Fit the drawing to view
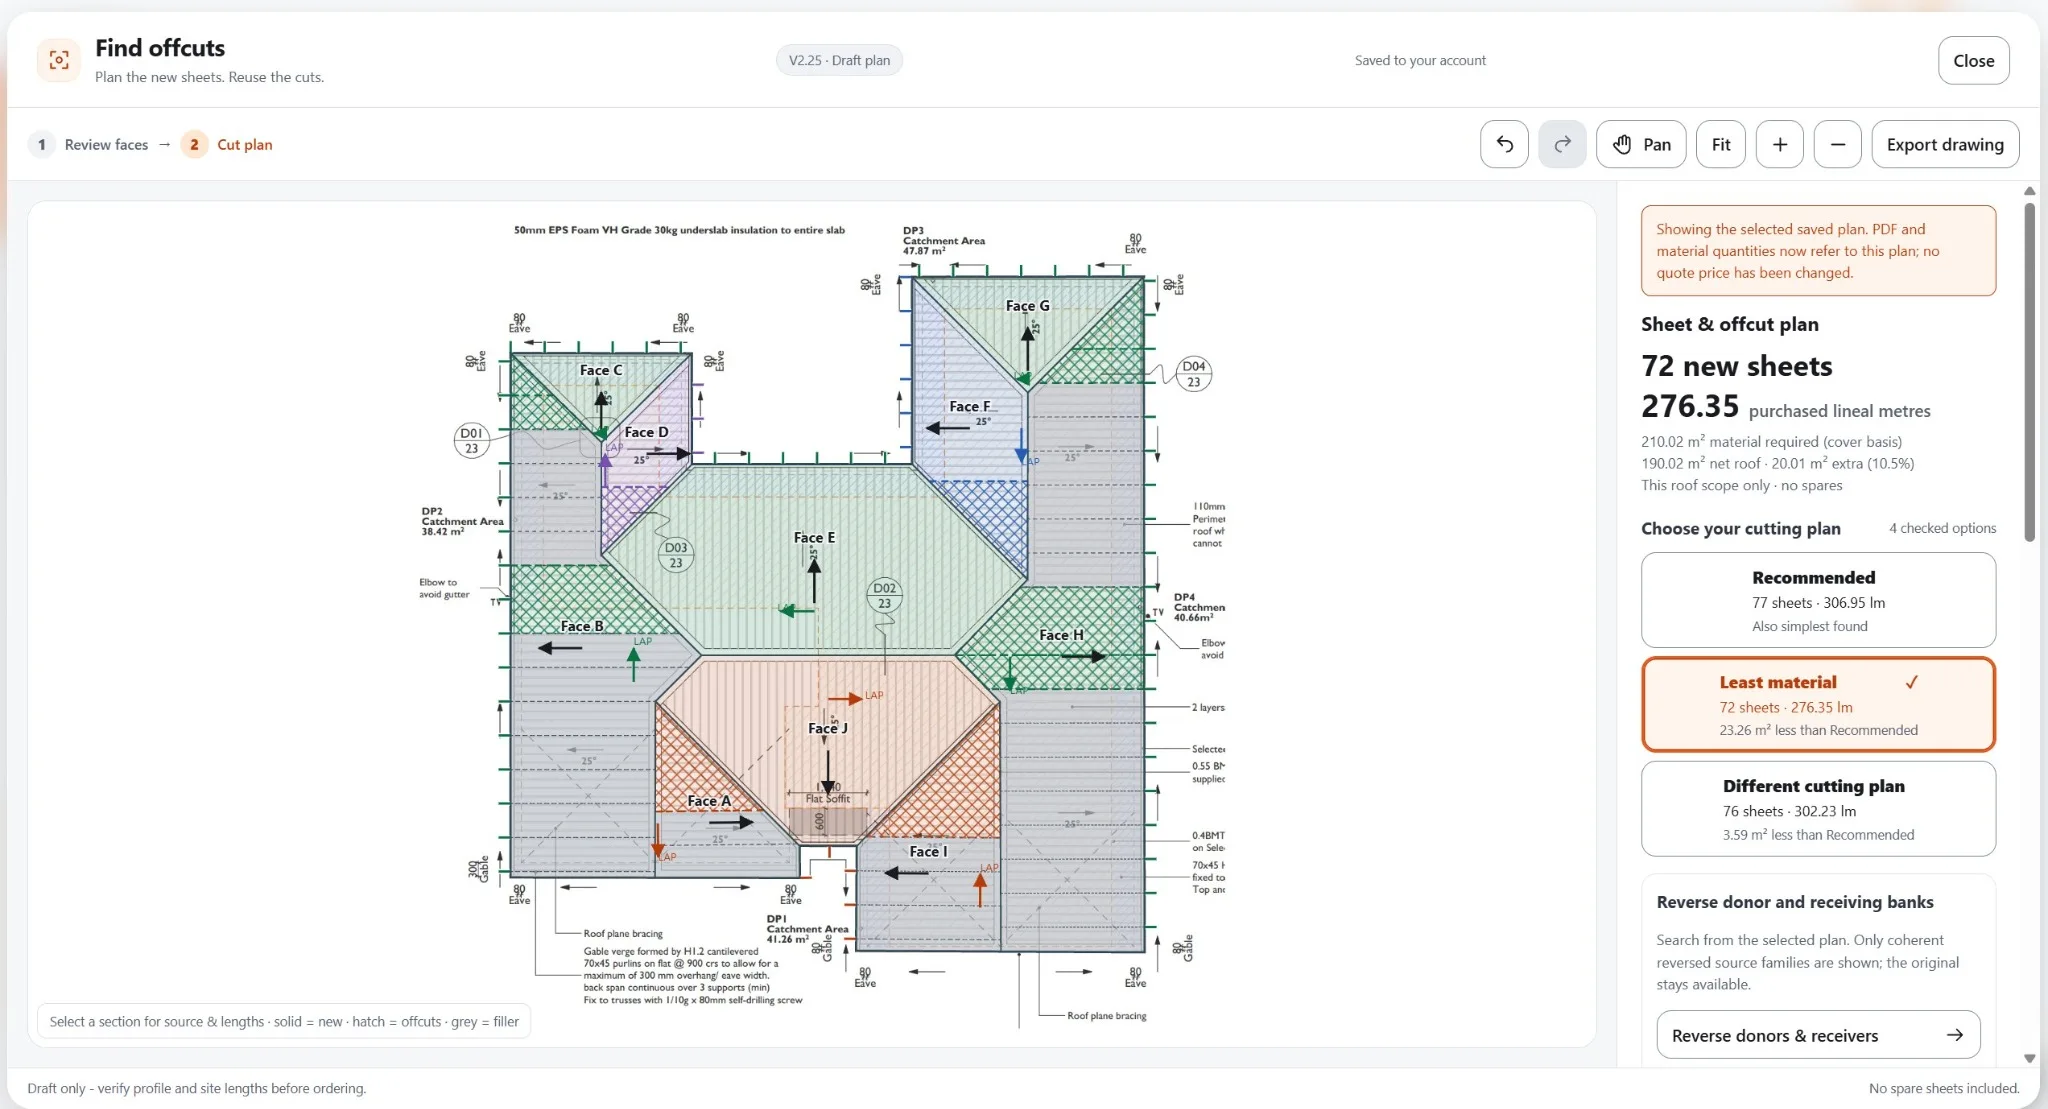The height and width of the screenshot is (1109, 2048). click(x=1720, y=144)
